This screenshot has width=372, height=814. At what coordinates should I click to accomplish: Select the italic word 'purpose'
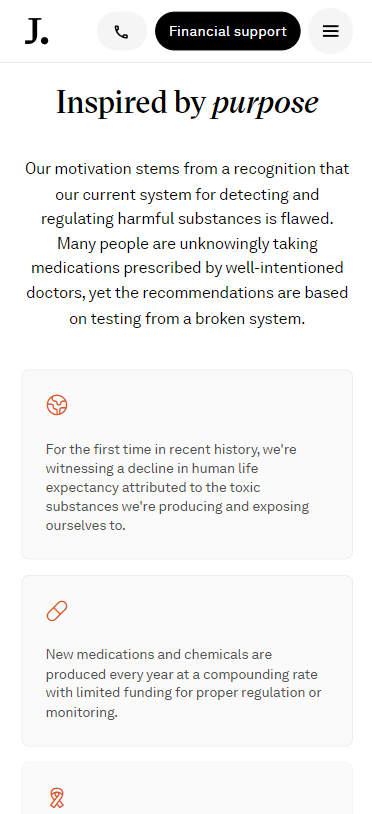265,103
